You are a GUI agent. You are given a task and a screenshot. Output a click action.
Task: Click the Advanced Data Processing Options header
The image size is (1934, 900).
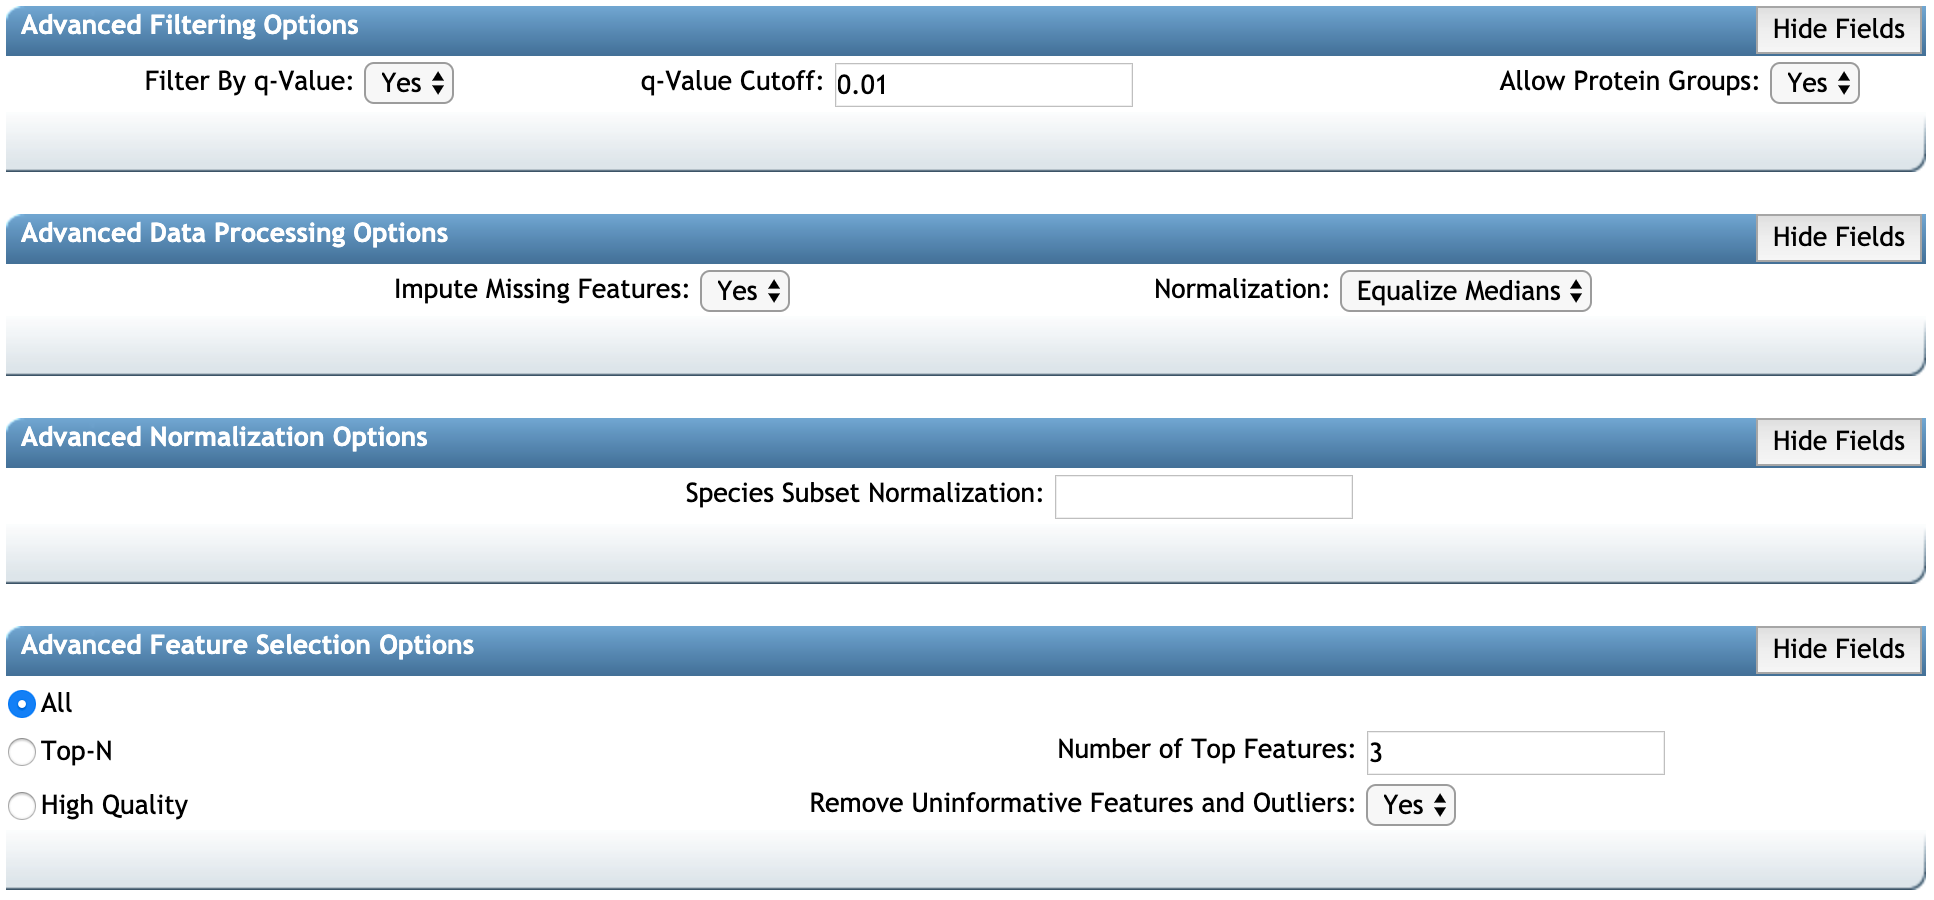pyautogui.click(x=236, y=233)
